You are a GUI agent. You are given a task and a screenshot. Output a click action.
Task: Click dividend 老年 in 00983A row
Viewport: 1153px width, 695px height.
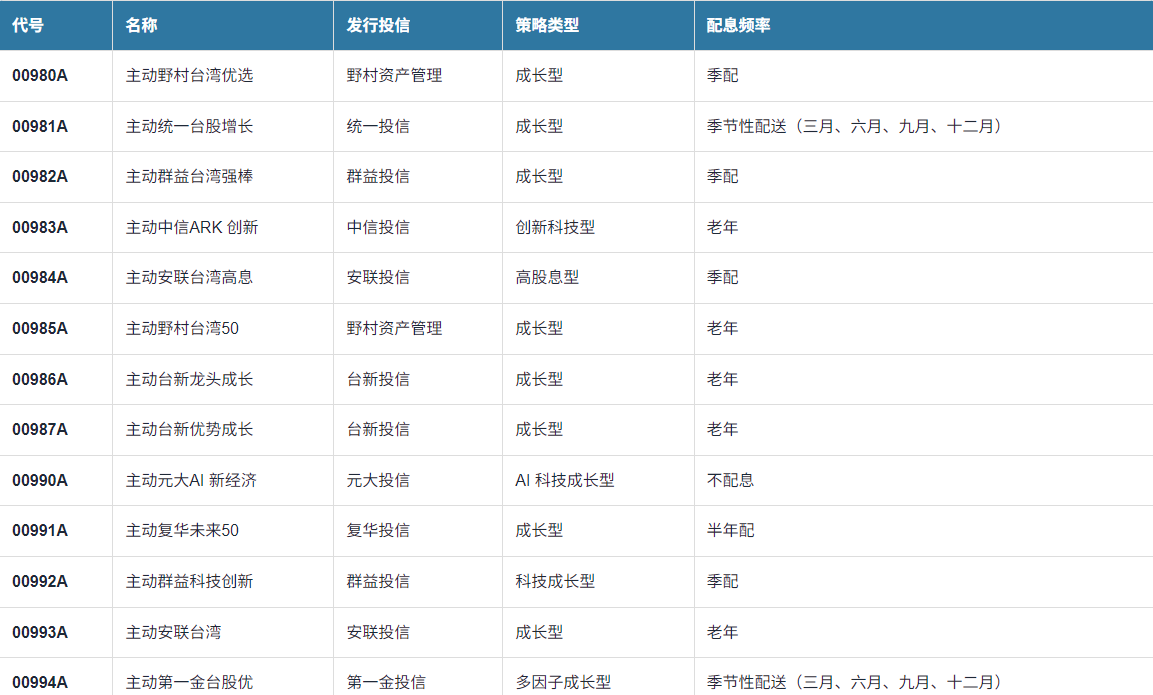tap(722, 227)
